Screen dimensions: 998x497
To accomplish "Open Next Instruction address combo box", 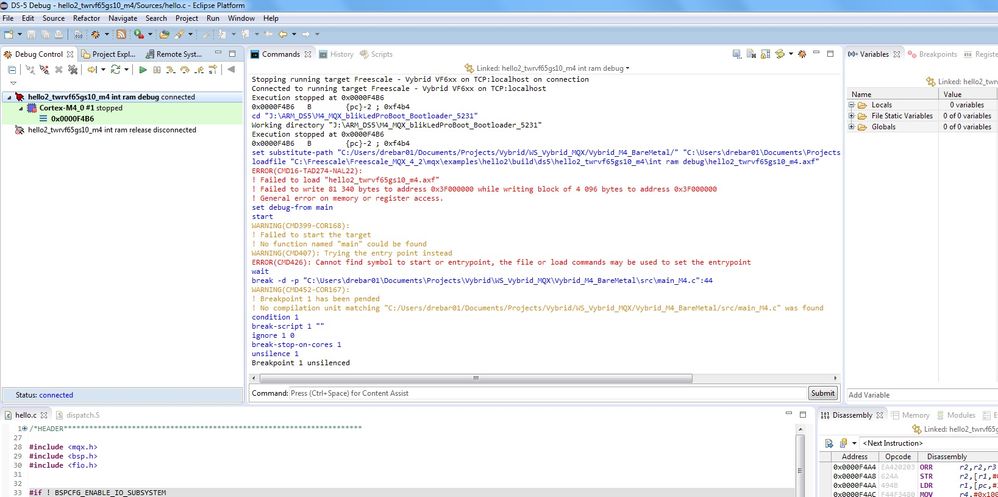I will [929, 443].
